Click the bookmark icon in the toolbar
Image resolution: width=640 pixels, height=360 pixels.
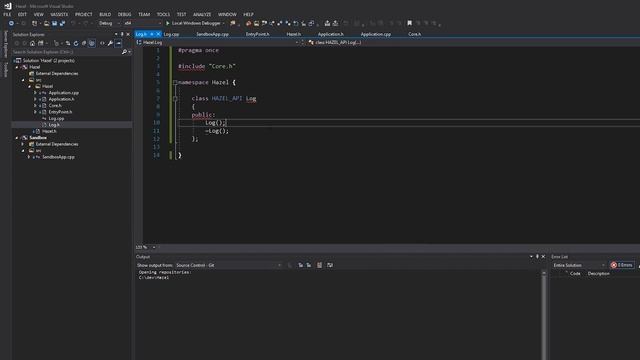(409, 23)
